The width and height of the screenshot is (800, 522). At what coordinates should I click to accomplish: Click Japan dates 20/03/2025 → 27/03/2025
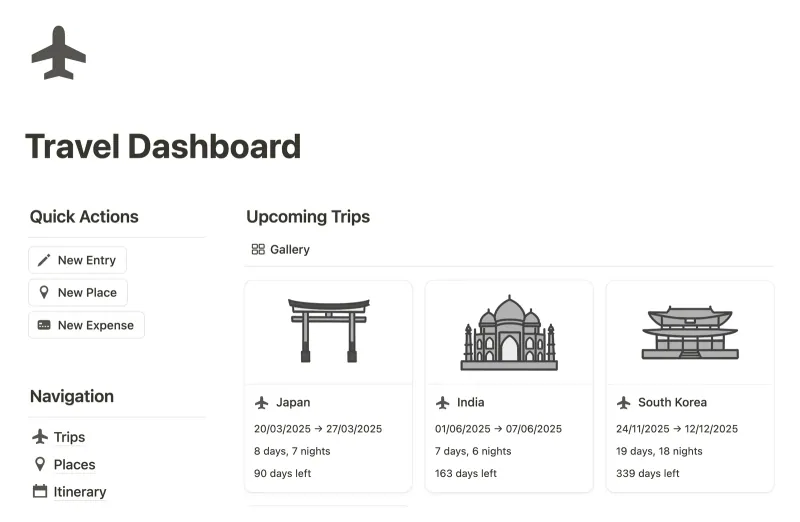point(318,429)
